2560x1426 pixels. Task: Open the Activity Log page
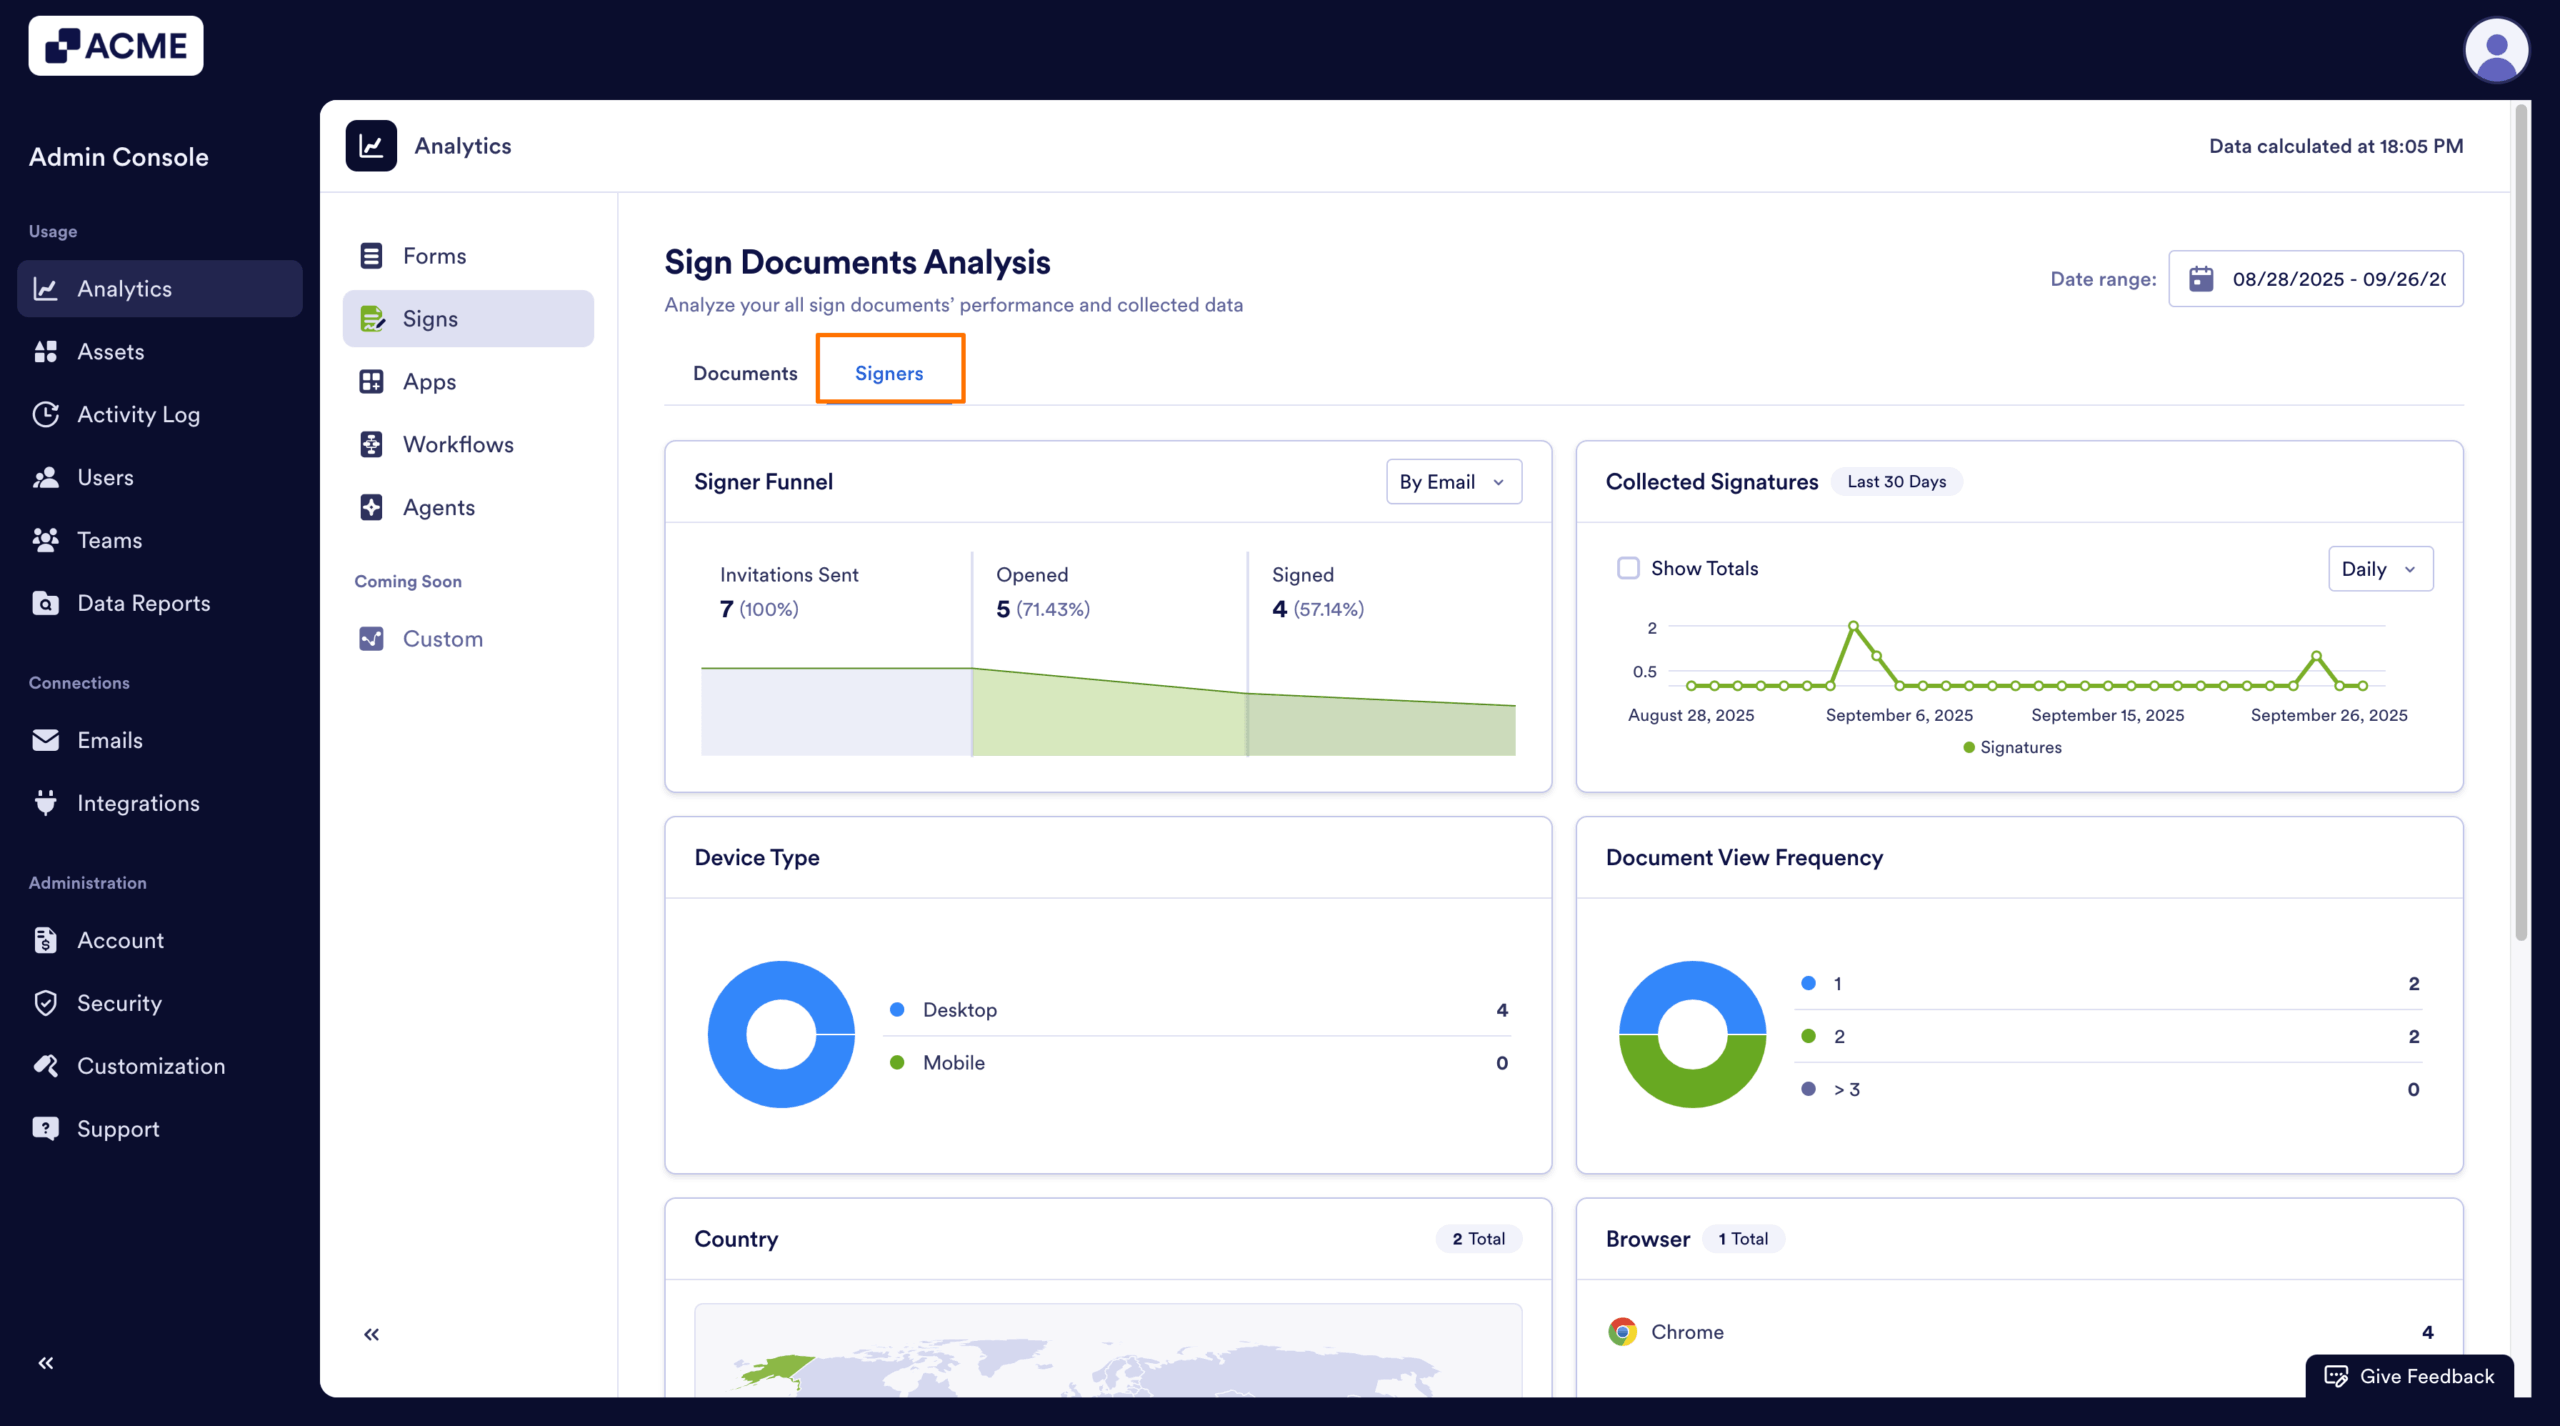coord(138,414)
